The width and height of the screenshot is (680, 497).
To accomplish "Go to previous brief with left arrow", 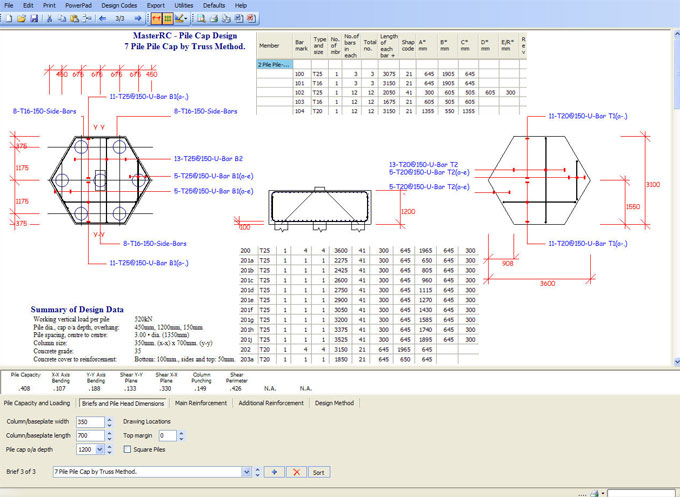I will (x=103, y=19).
